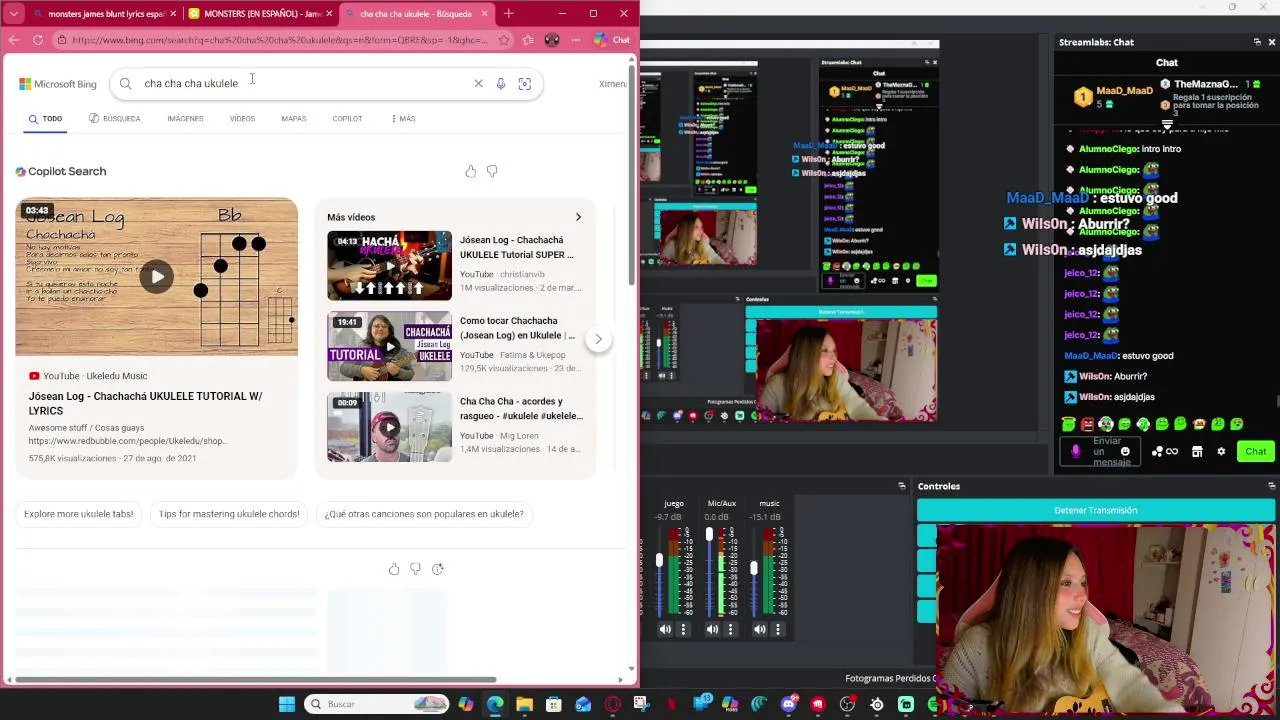The height and width of the screenshot is (720, 1280).
Task: Open Copilot Chat in browser toolbar
Action: click(612, 40)
